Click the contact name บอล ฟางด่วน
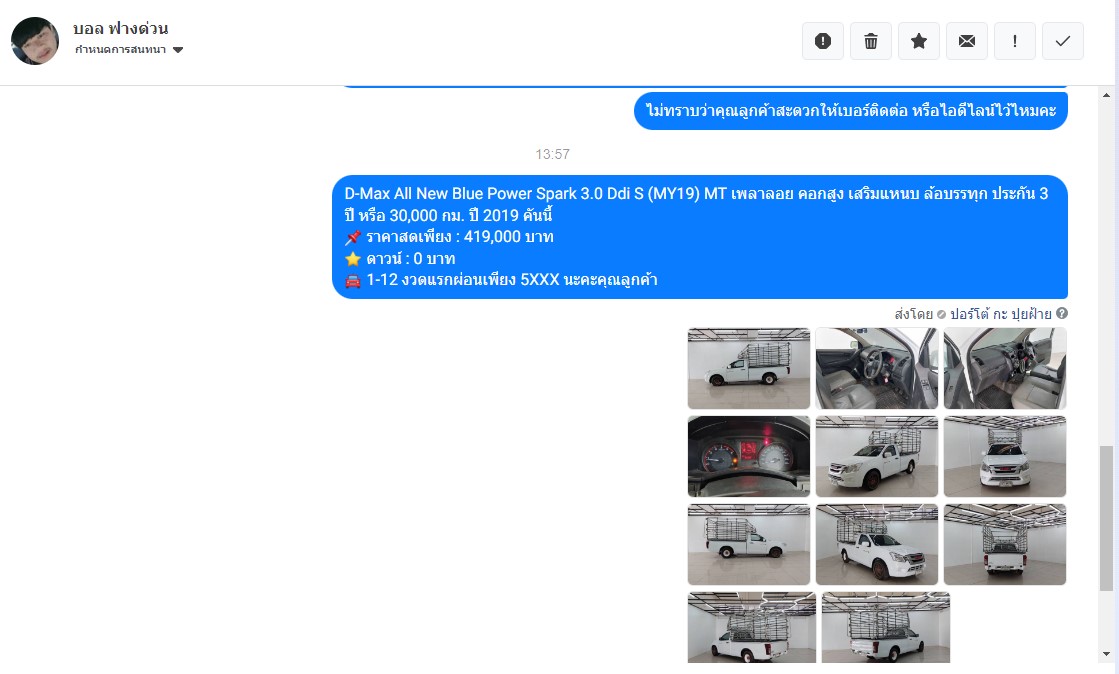The height and width of the screenshot is (674, 1119). click(x=121, y=29)
